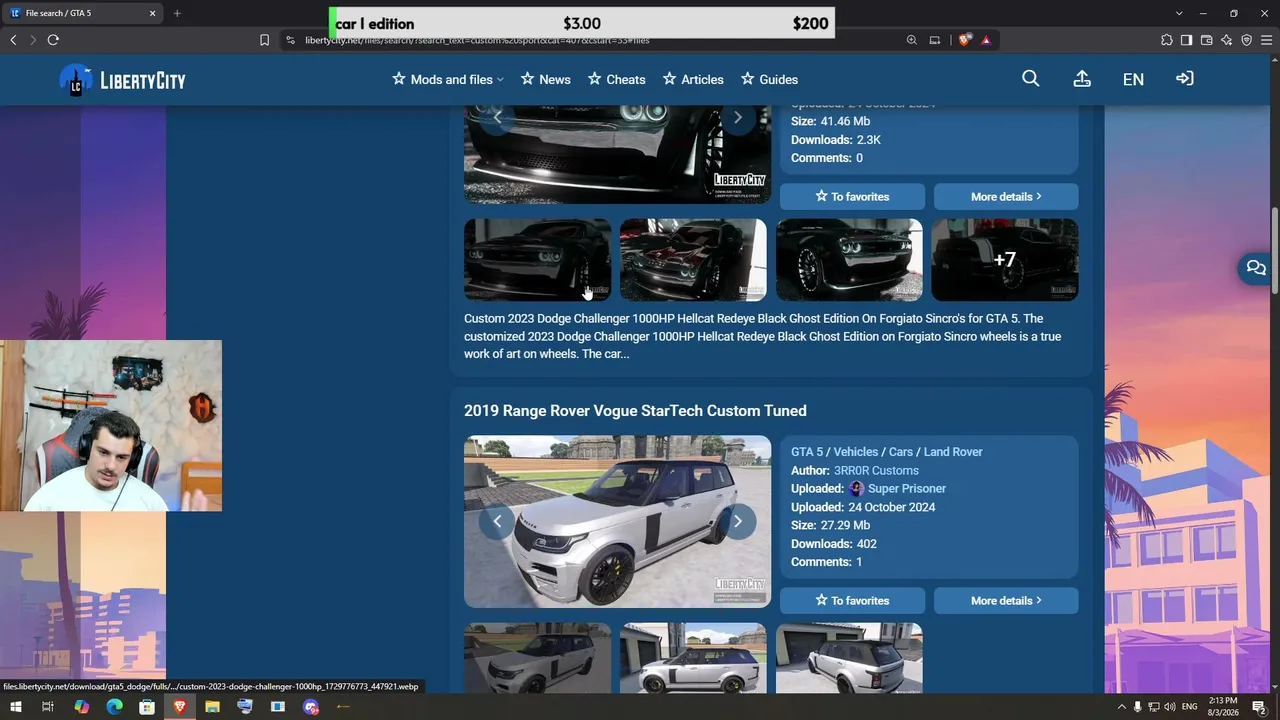This screenshot has width=1280, height=720.
Task: Open the first Dodge Challenger thumbnail
Action: pyautogui.click(x=537, y=260)
